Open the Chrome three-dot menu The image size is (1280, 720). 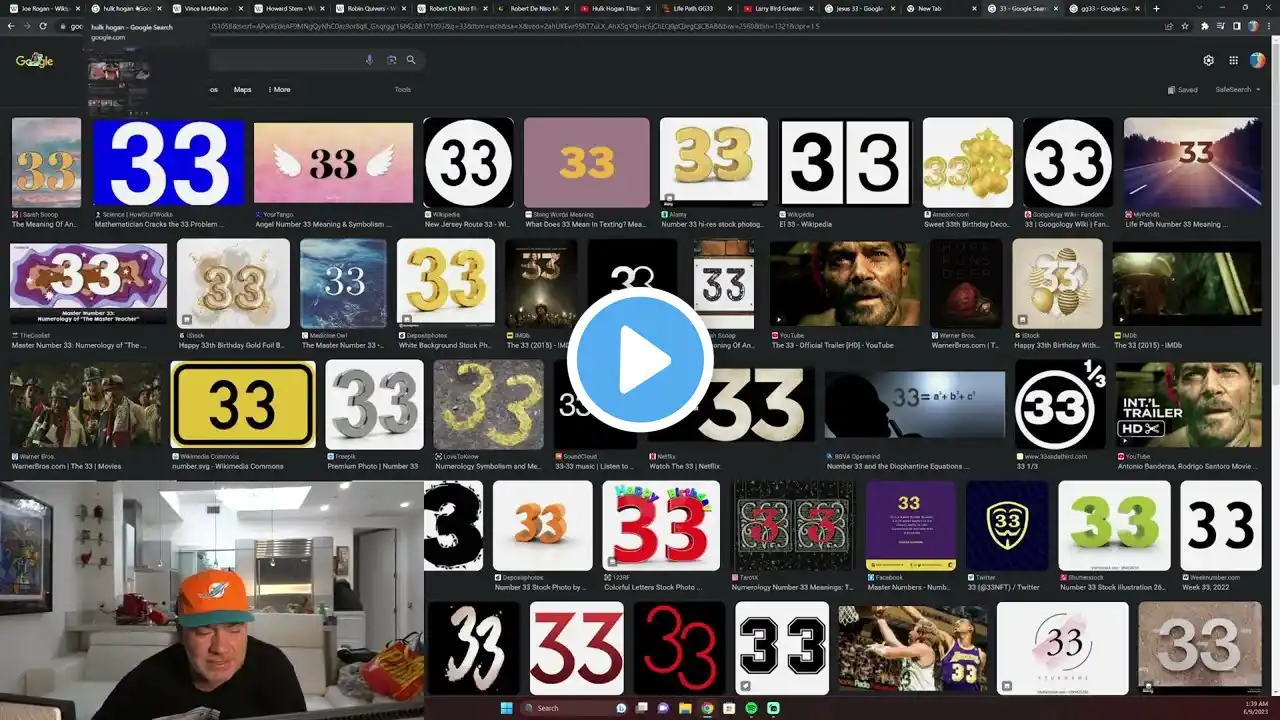point(1269,26)
